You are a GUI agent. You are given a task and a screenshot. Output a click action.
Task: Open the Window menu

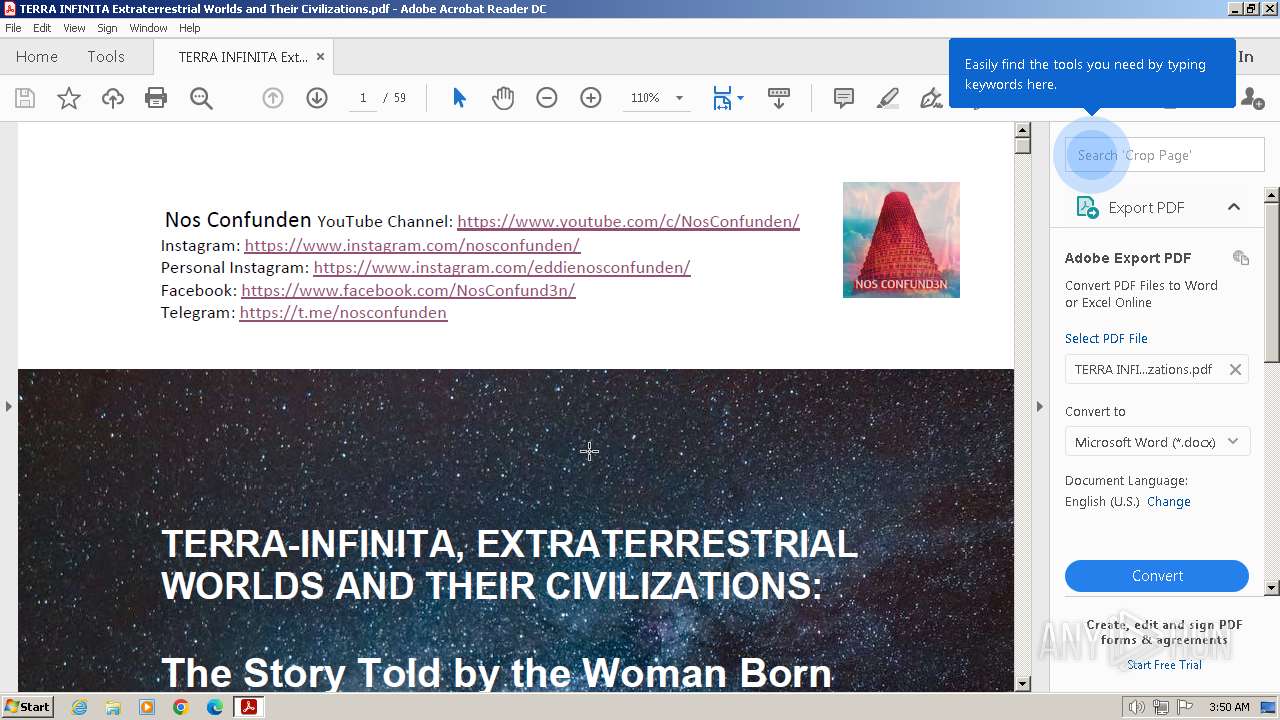point(148,28)
